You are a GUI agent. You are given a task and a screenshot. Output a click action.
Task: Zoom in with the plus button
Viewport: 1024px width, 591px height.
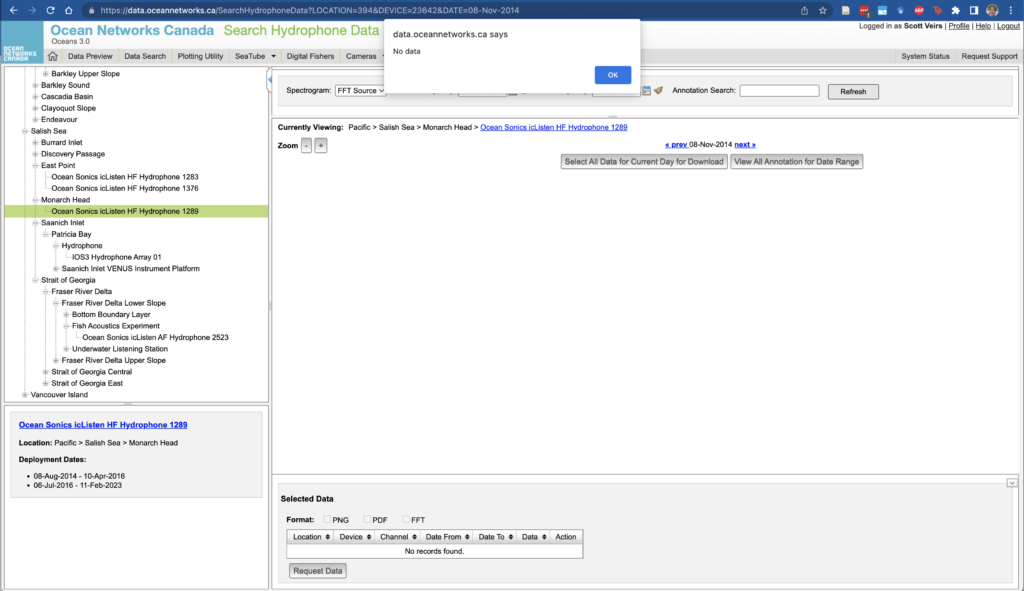(321, 146)
